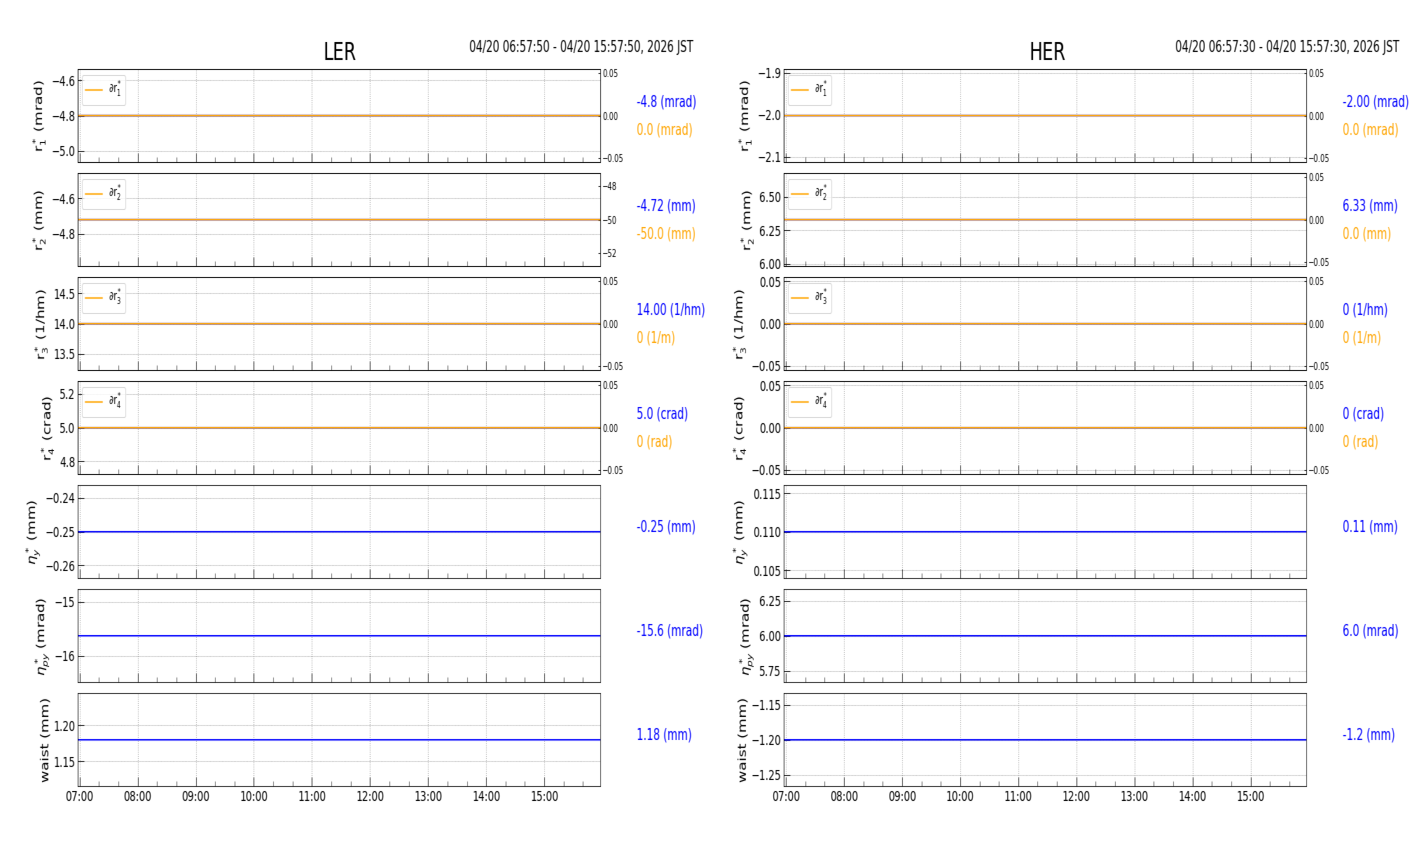Image resolution: width=1412 pixels, height=864 pixels.
Task: Click the orange -50.0 (mm) value label
Action: (x=666, y=234)
